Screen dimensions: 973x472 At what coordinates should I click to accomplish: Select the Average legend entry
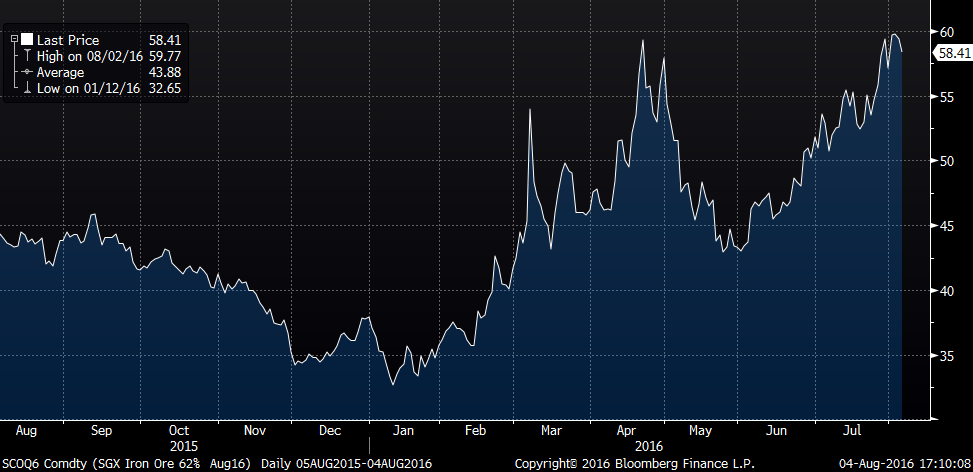coord(61,73)
